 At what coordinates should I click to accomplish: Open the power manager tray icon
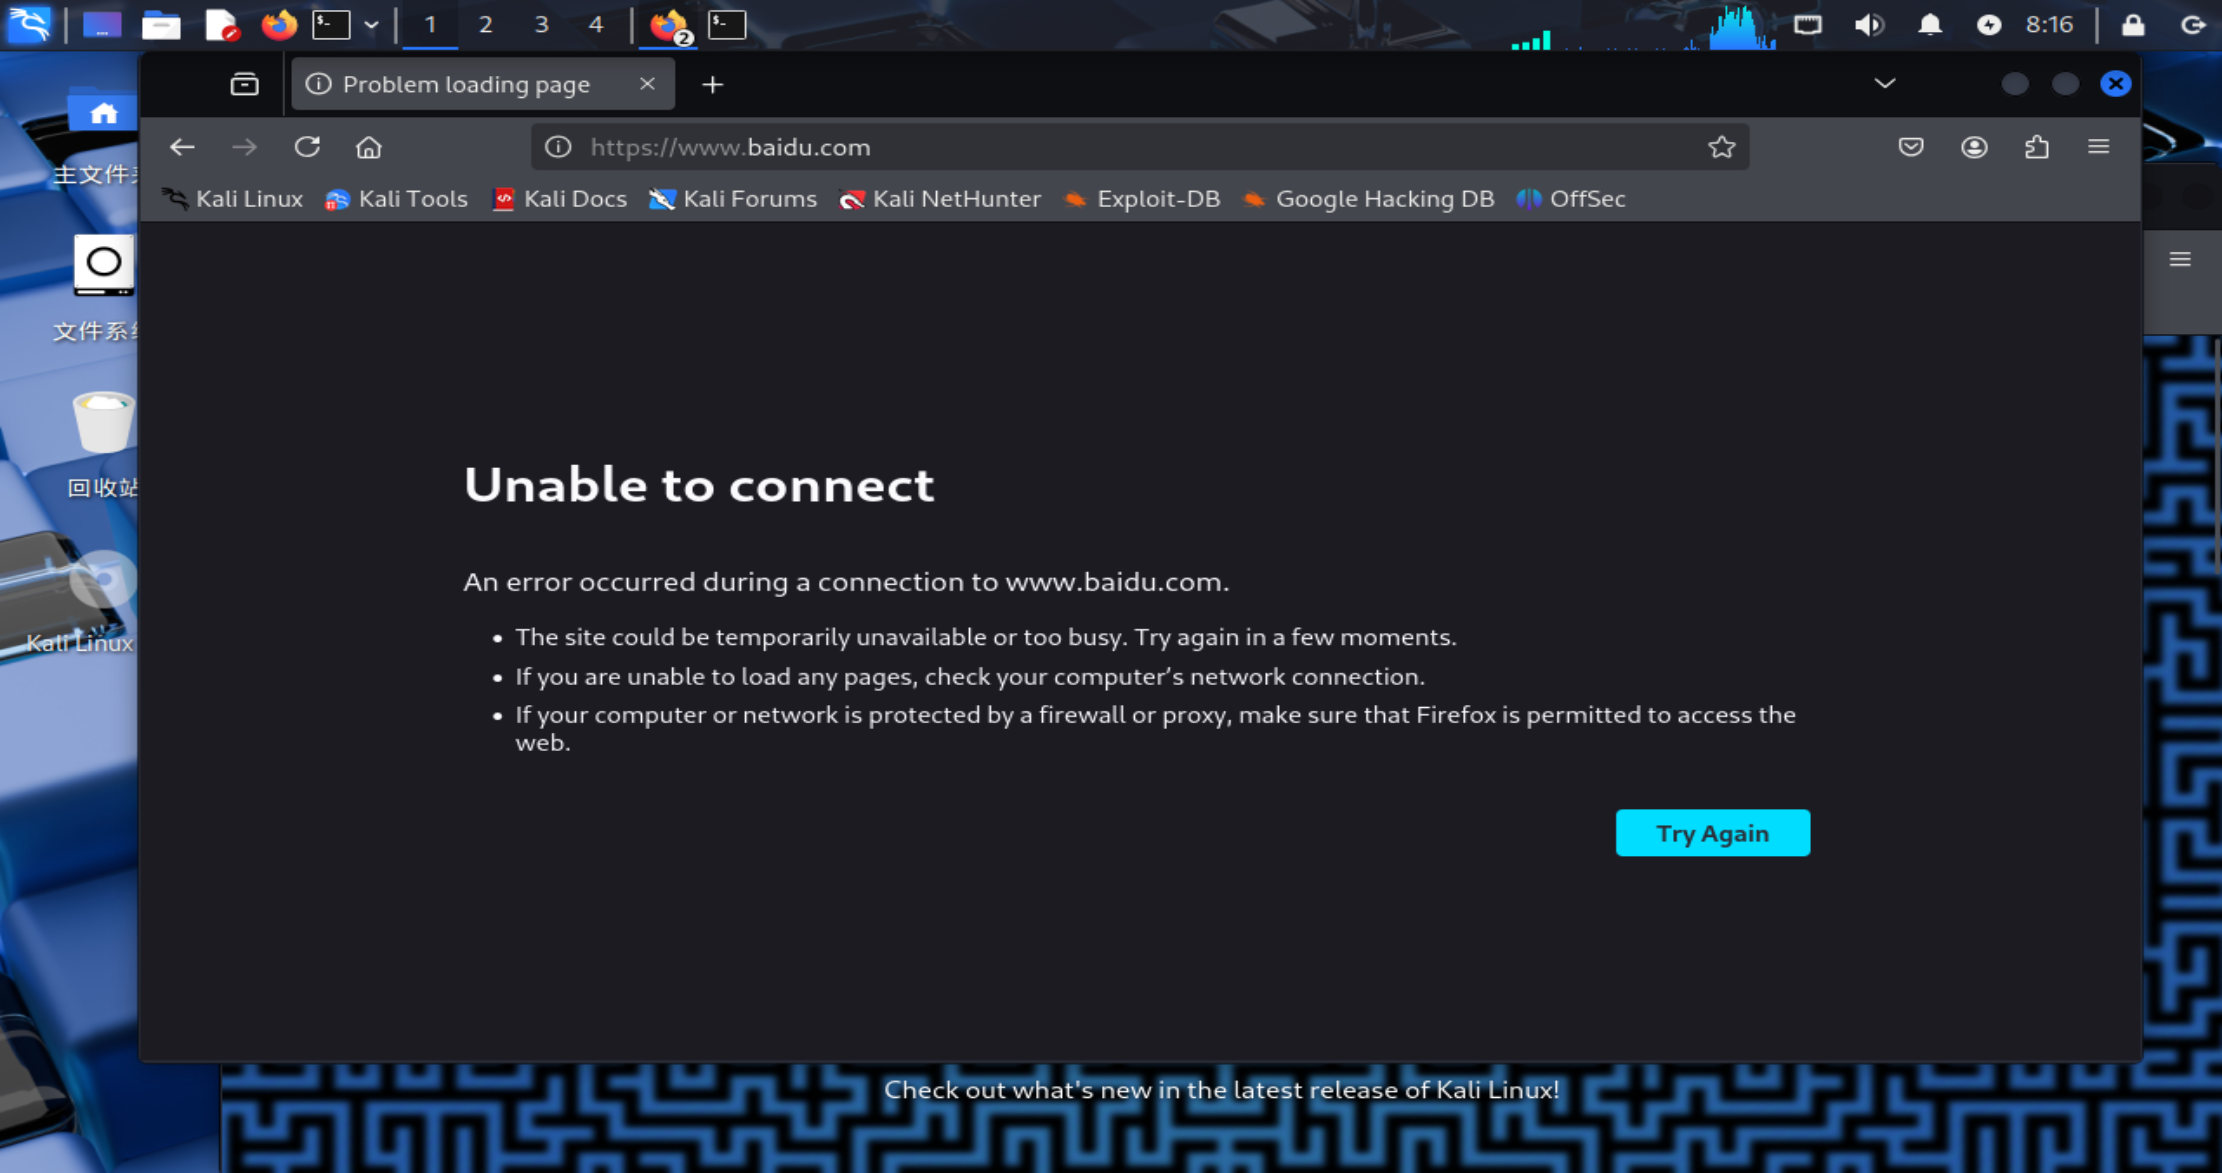click(1988, 24)
